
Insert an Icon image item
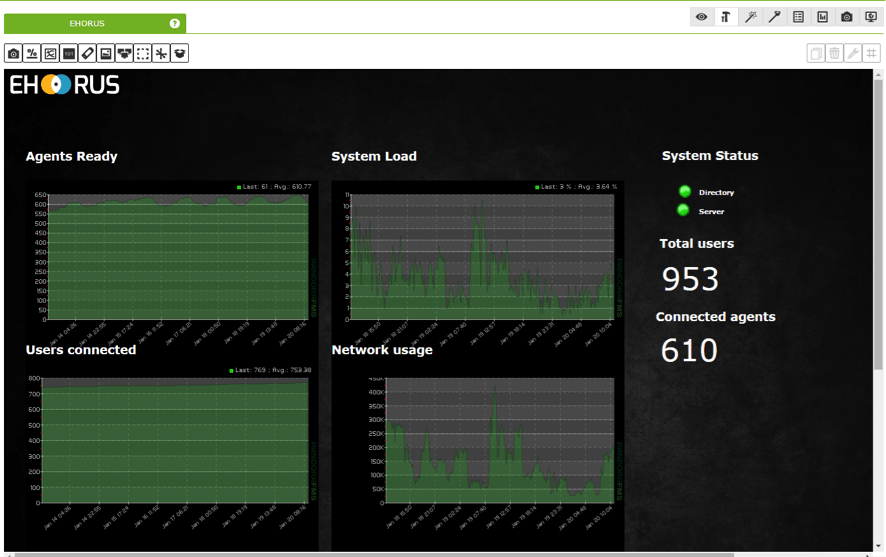pos(106,54)
